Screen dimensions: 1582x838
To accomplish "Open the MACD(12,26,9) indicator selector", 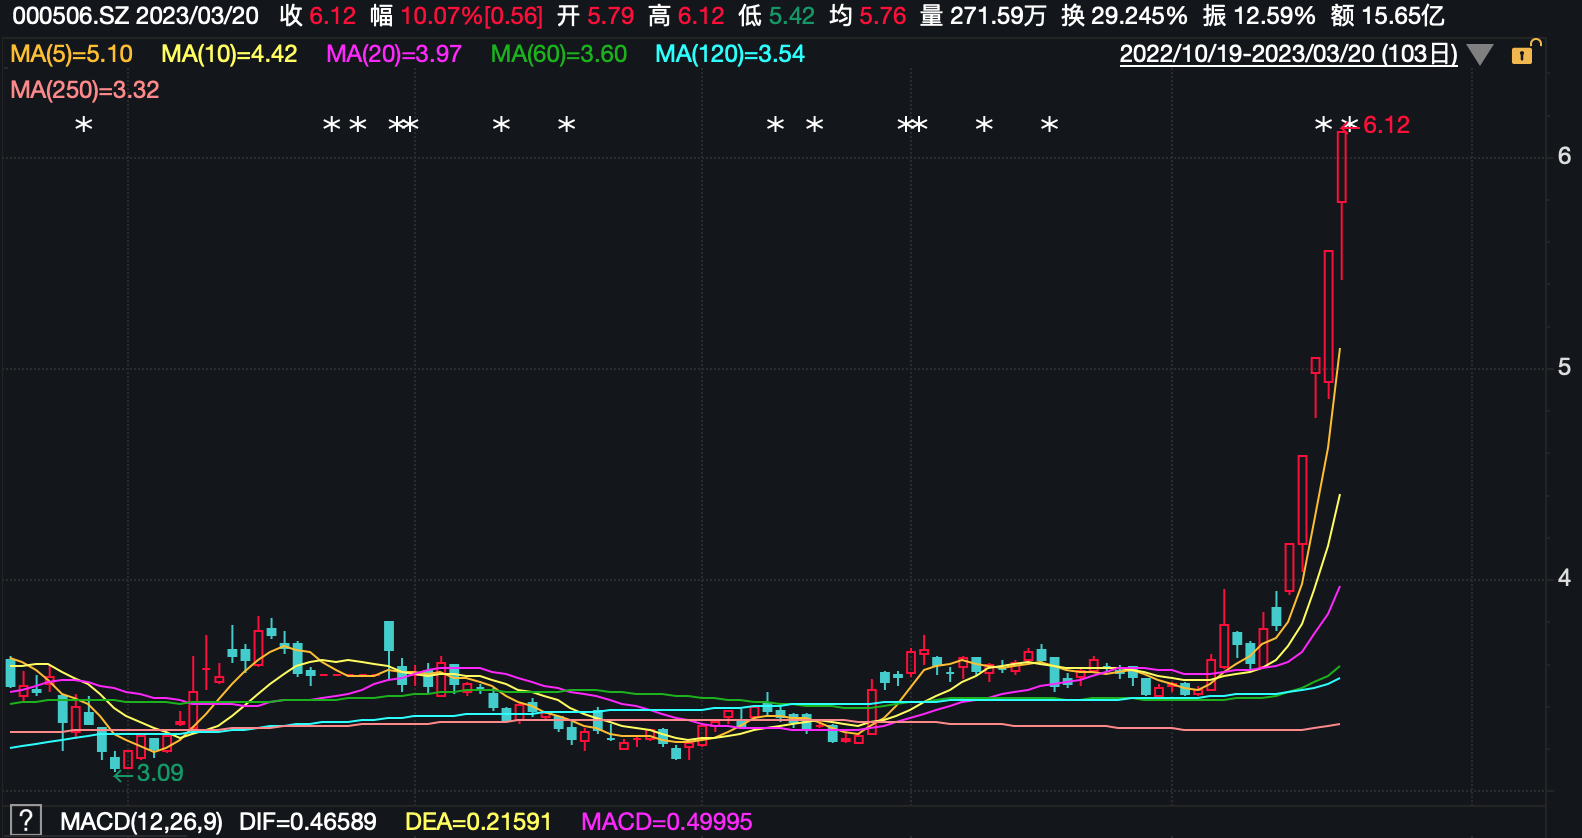I will [141, 821].
